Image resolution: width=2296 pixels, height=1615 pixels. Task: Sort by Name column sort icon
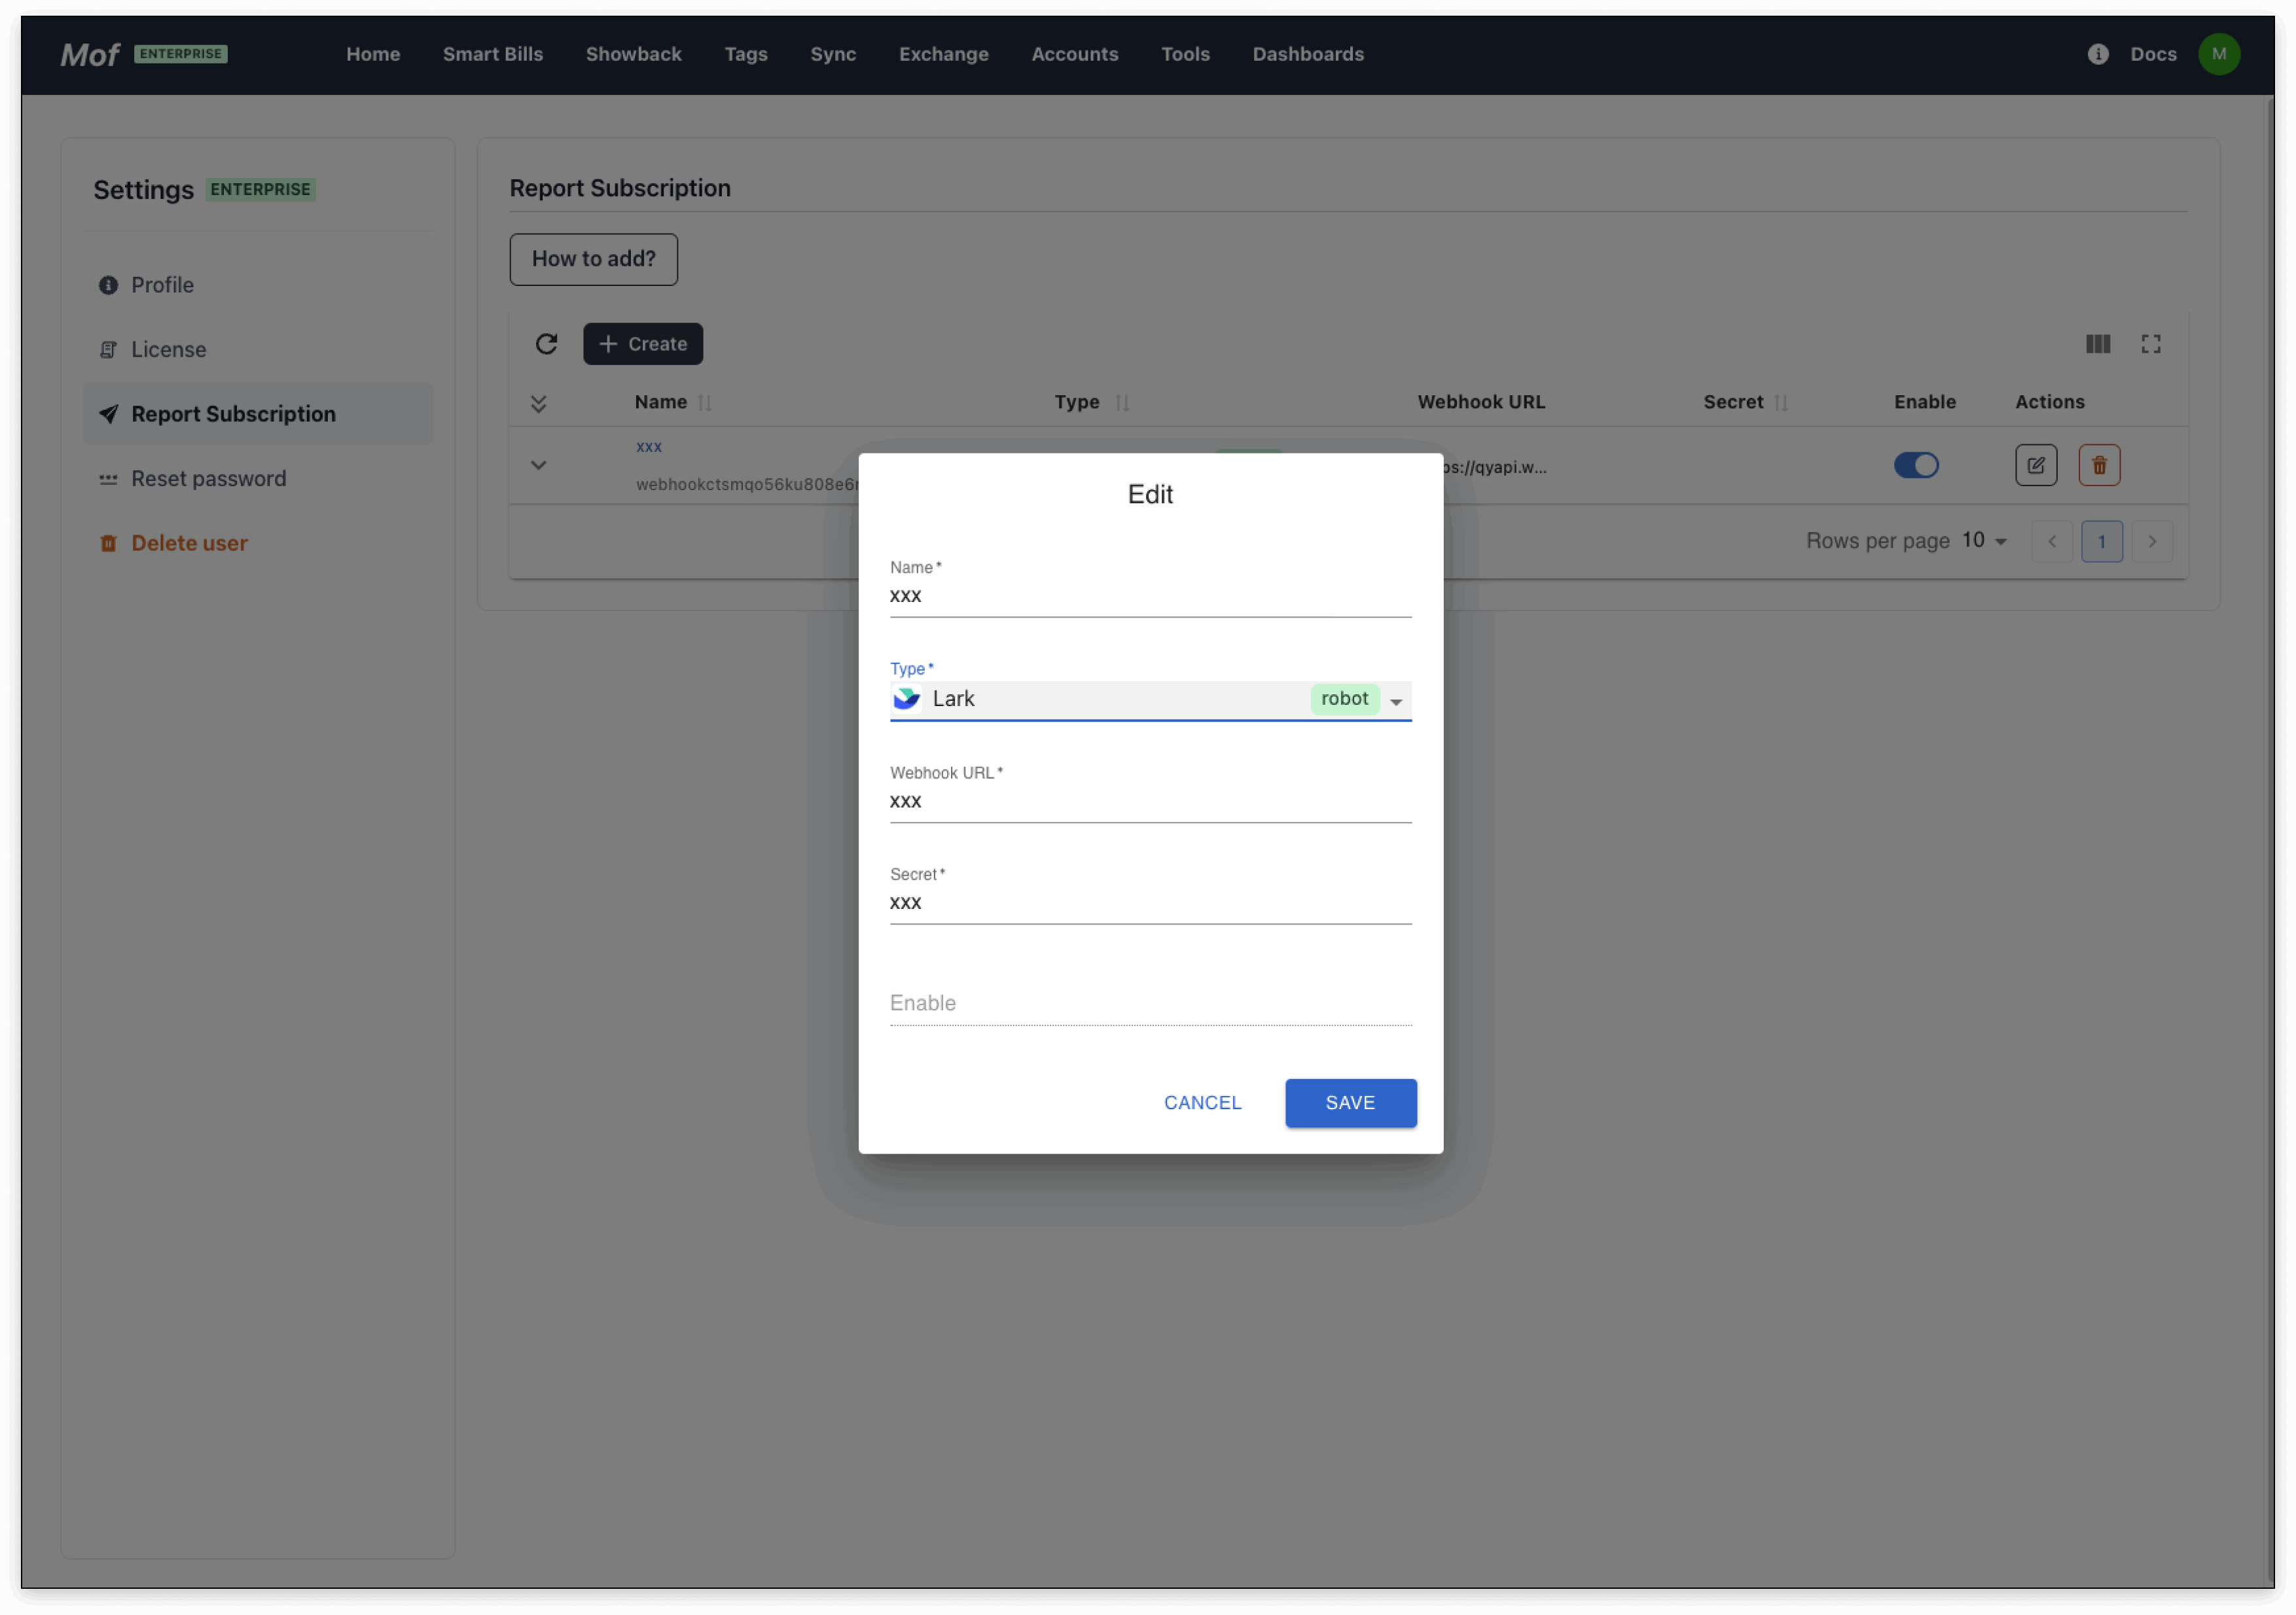coord(705,403)
